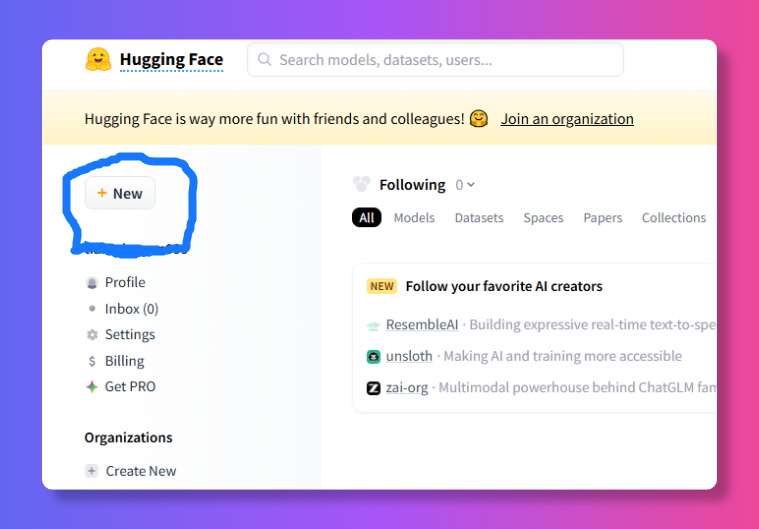Open the New creation menu button
Screen dimensions: 759x529
pos(120,194)
